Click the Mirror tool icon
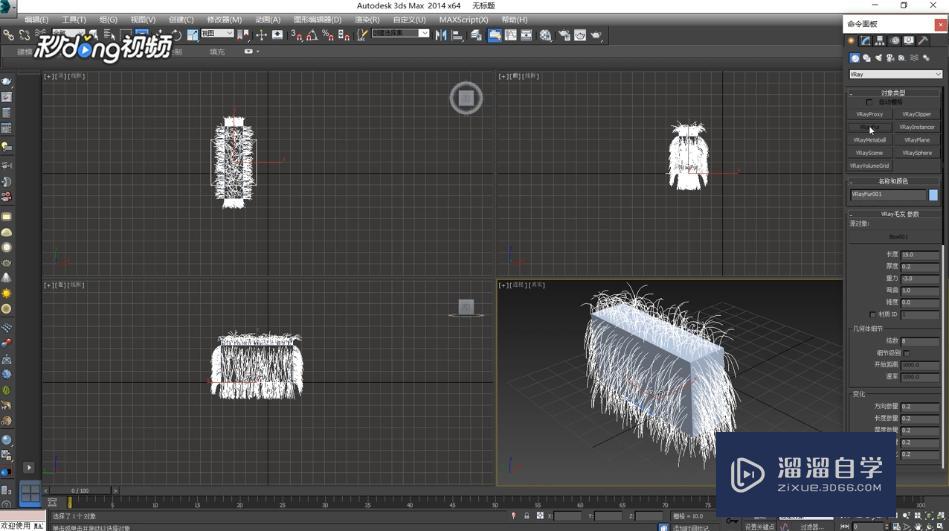Screen dimensions: 949x531 tap(441, 35)
